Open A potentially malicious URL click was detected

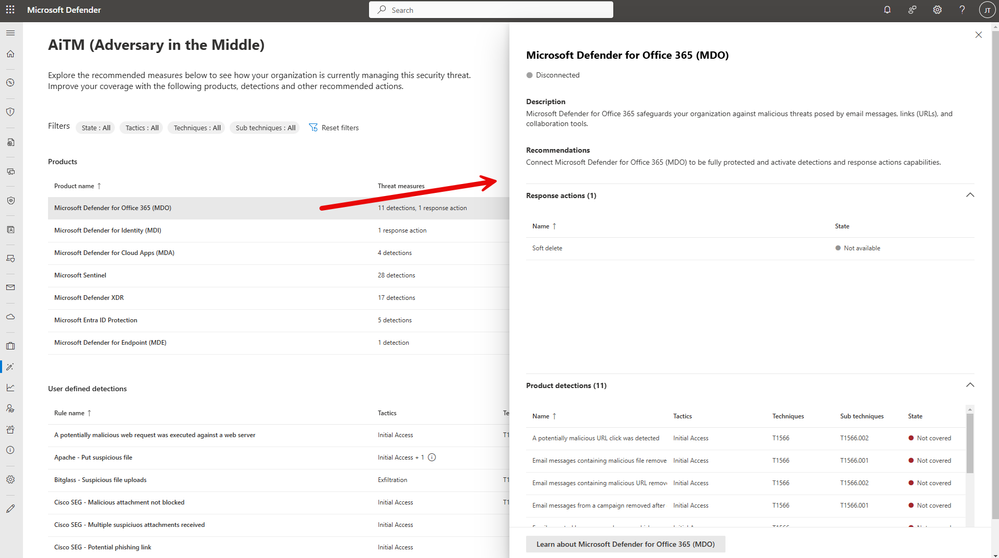pos(596,438)
